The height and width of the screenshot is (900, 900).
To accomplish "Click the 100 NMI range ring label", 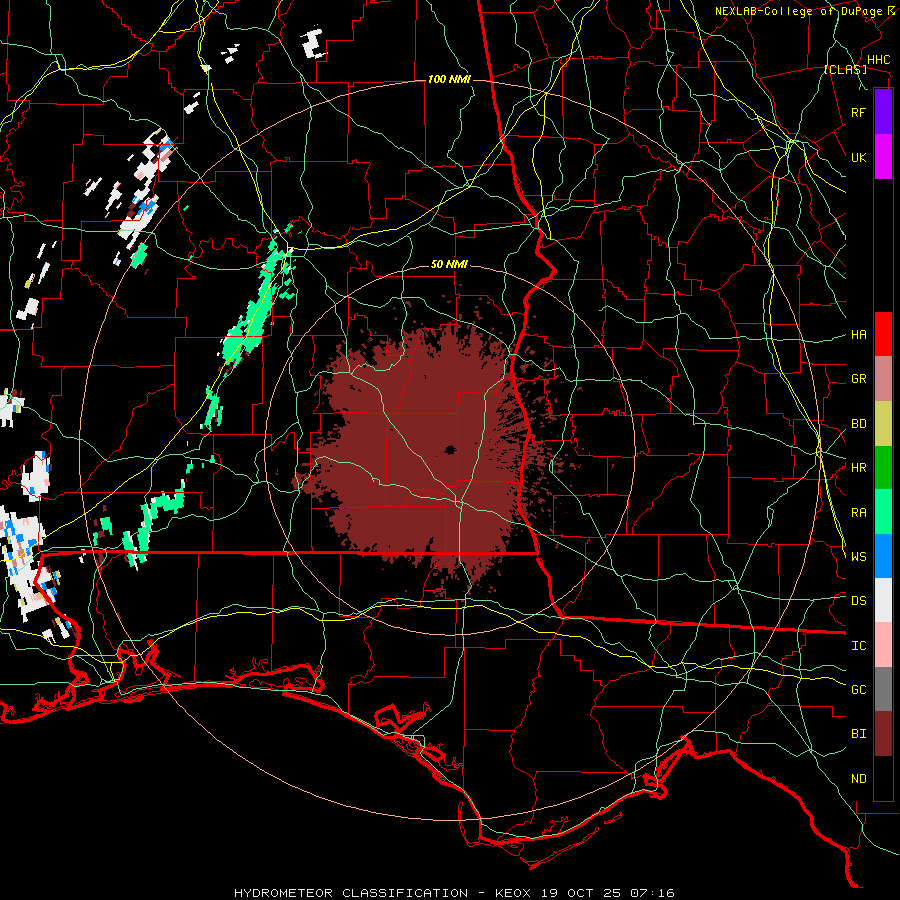I will point(449,79).
